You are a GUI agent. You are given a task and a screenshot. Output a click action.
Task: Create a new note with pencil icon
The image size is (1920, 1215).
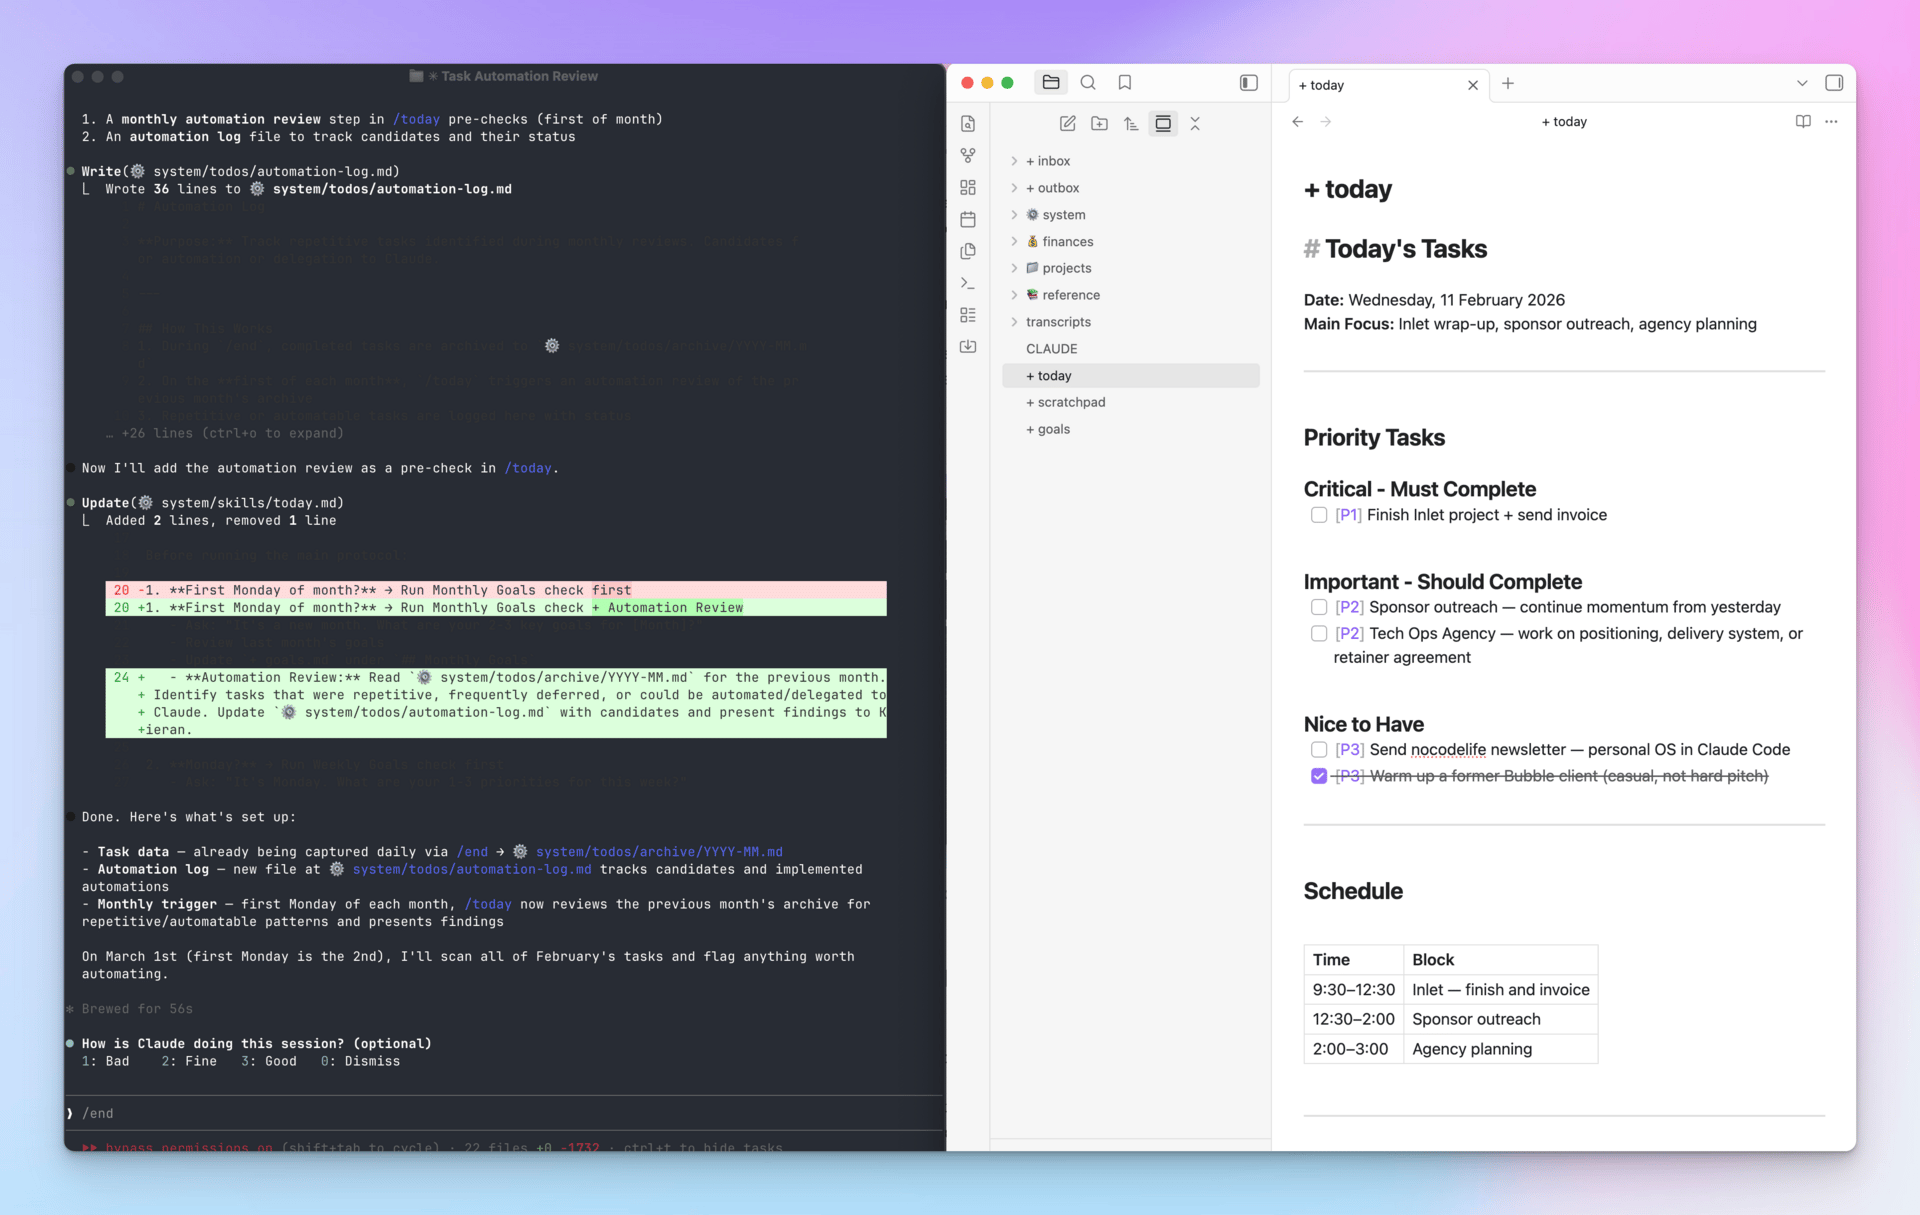pyautogui.click(x=1067, y=123)
